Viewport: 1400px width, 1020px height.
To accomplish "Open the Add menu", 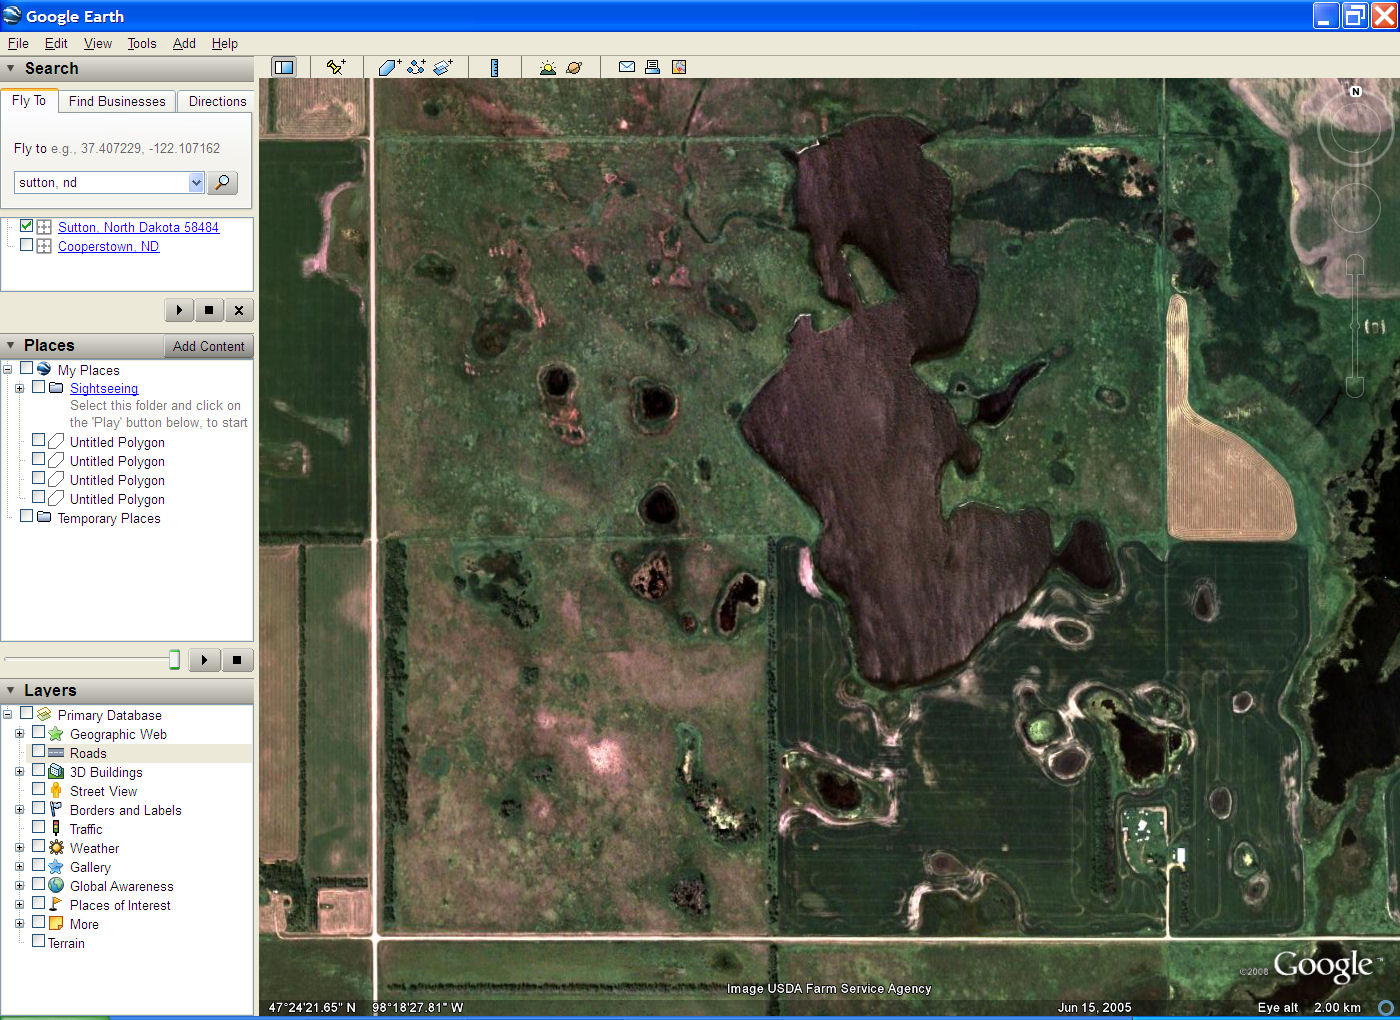I will click(184, 43).
